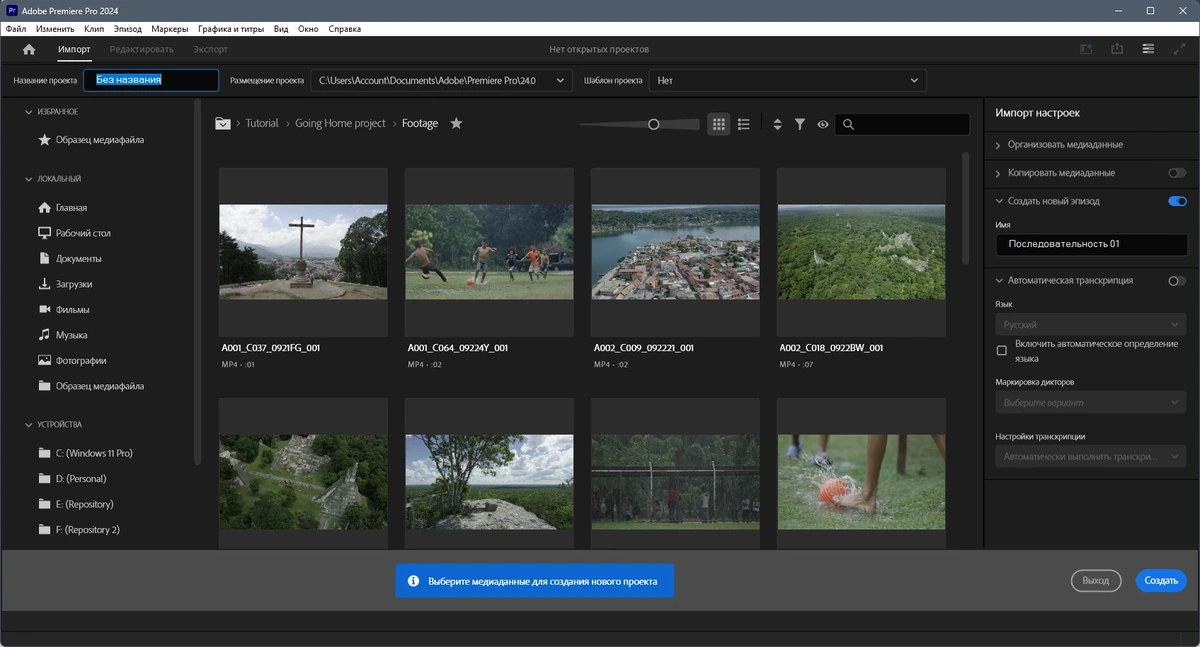Collapse Создать новый эпизод section
The height and width of the screenshot is (647, 1200).
click(x=998, y=201)
